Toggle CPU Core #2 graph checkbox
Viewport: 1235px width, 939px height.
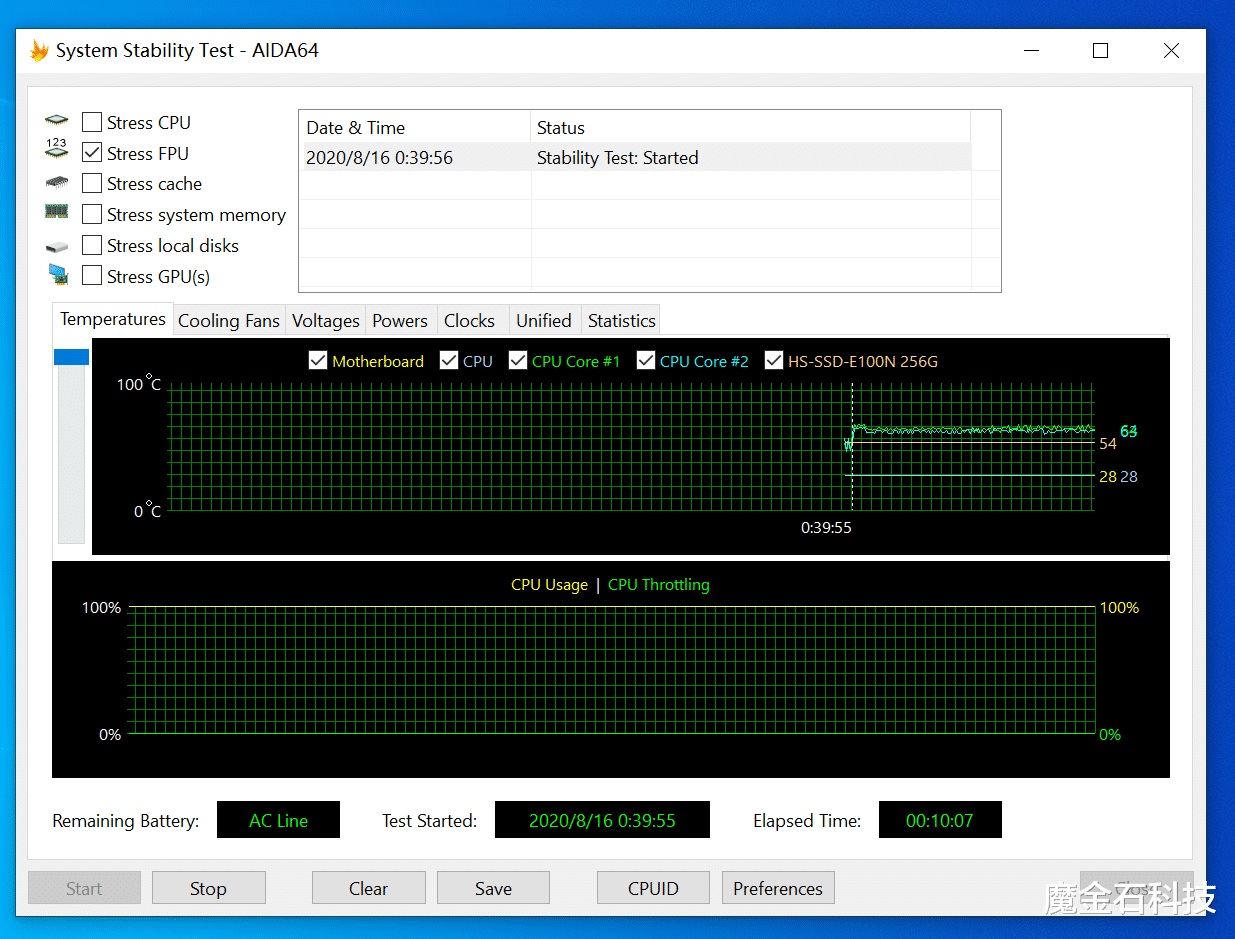coord(646,361)
